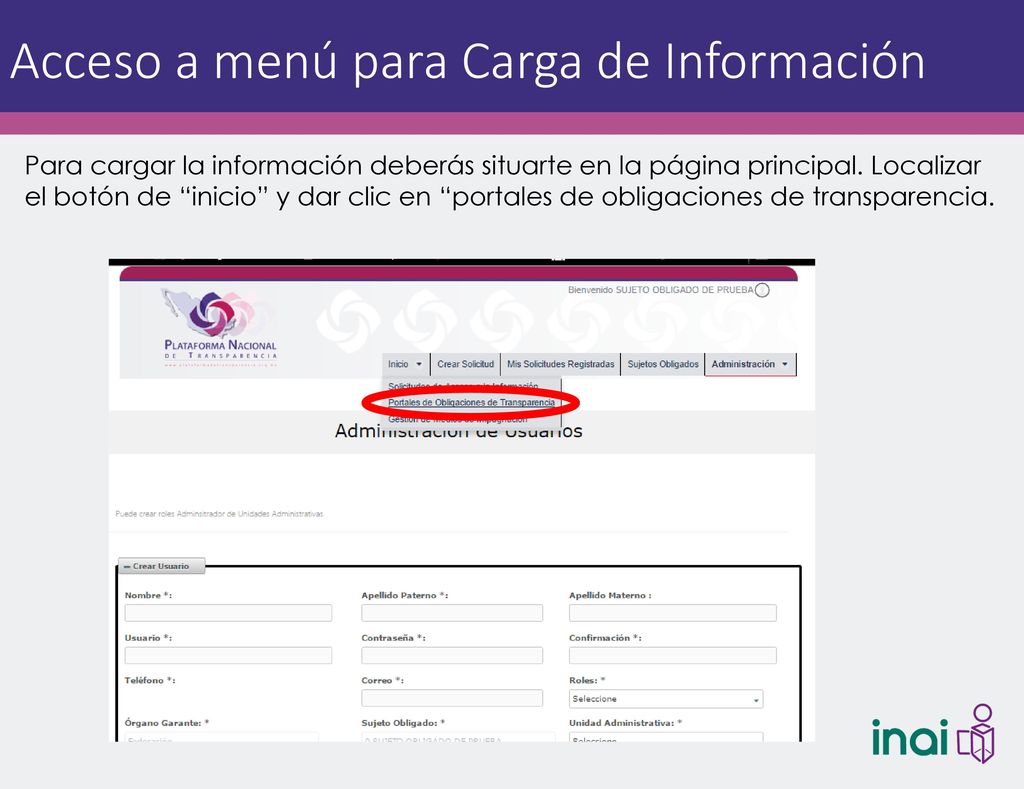
Task: Expand the Administración dropdown menu
Action: [x=750, y=364]
